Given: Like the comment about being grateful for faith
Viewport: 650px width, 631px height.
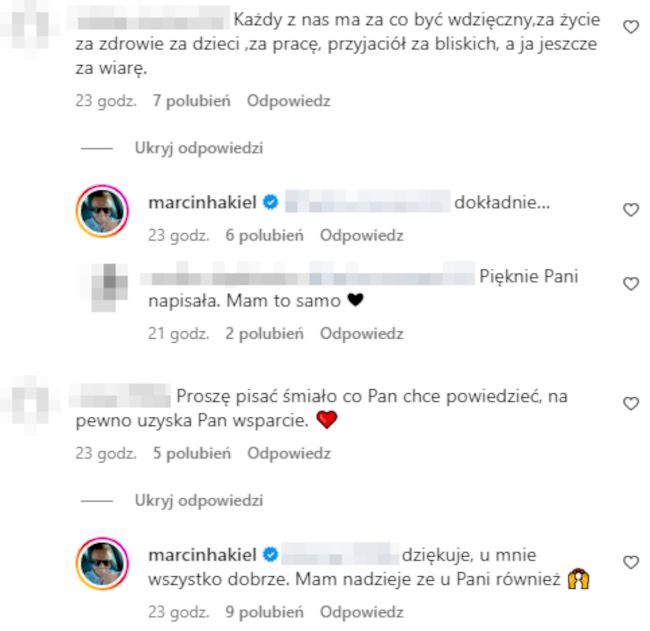Looking at the screenshot, I should click(631, 27).
